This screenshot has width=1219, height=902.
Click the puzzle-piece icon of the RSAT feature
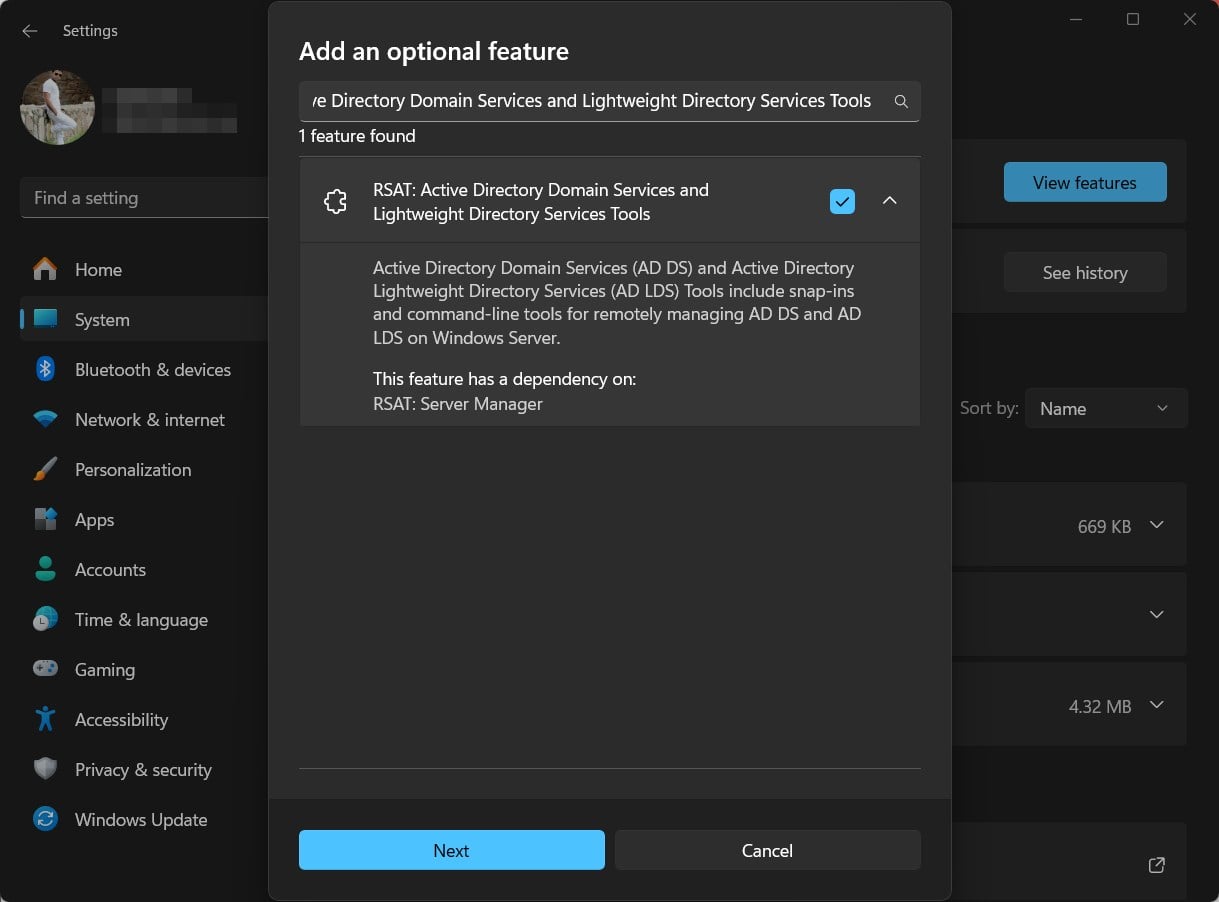pyautogui.click(x=336, y=202)
